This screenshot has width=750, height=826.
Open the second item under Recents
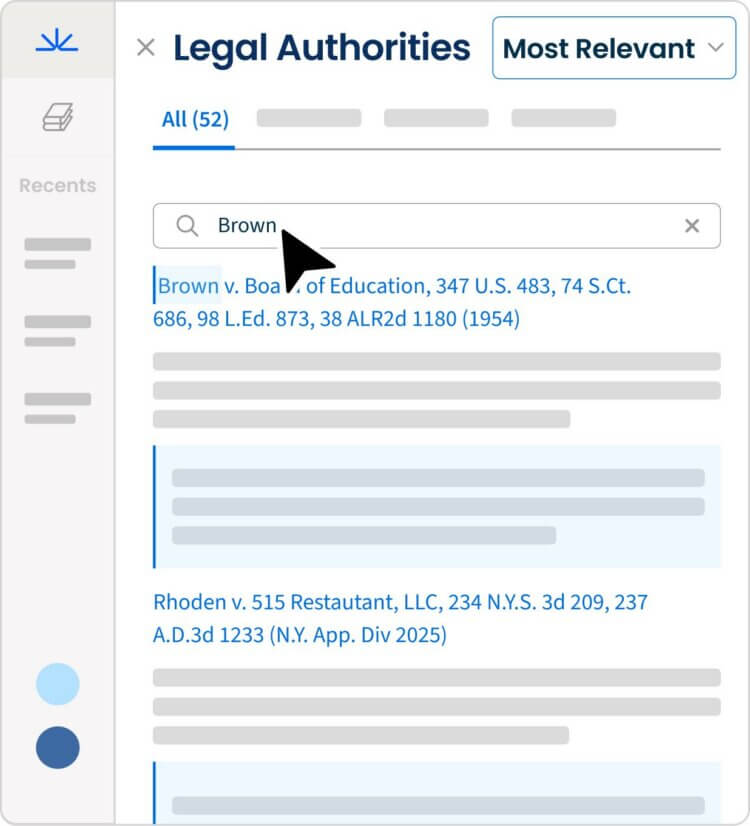tap(57, 331)
